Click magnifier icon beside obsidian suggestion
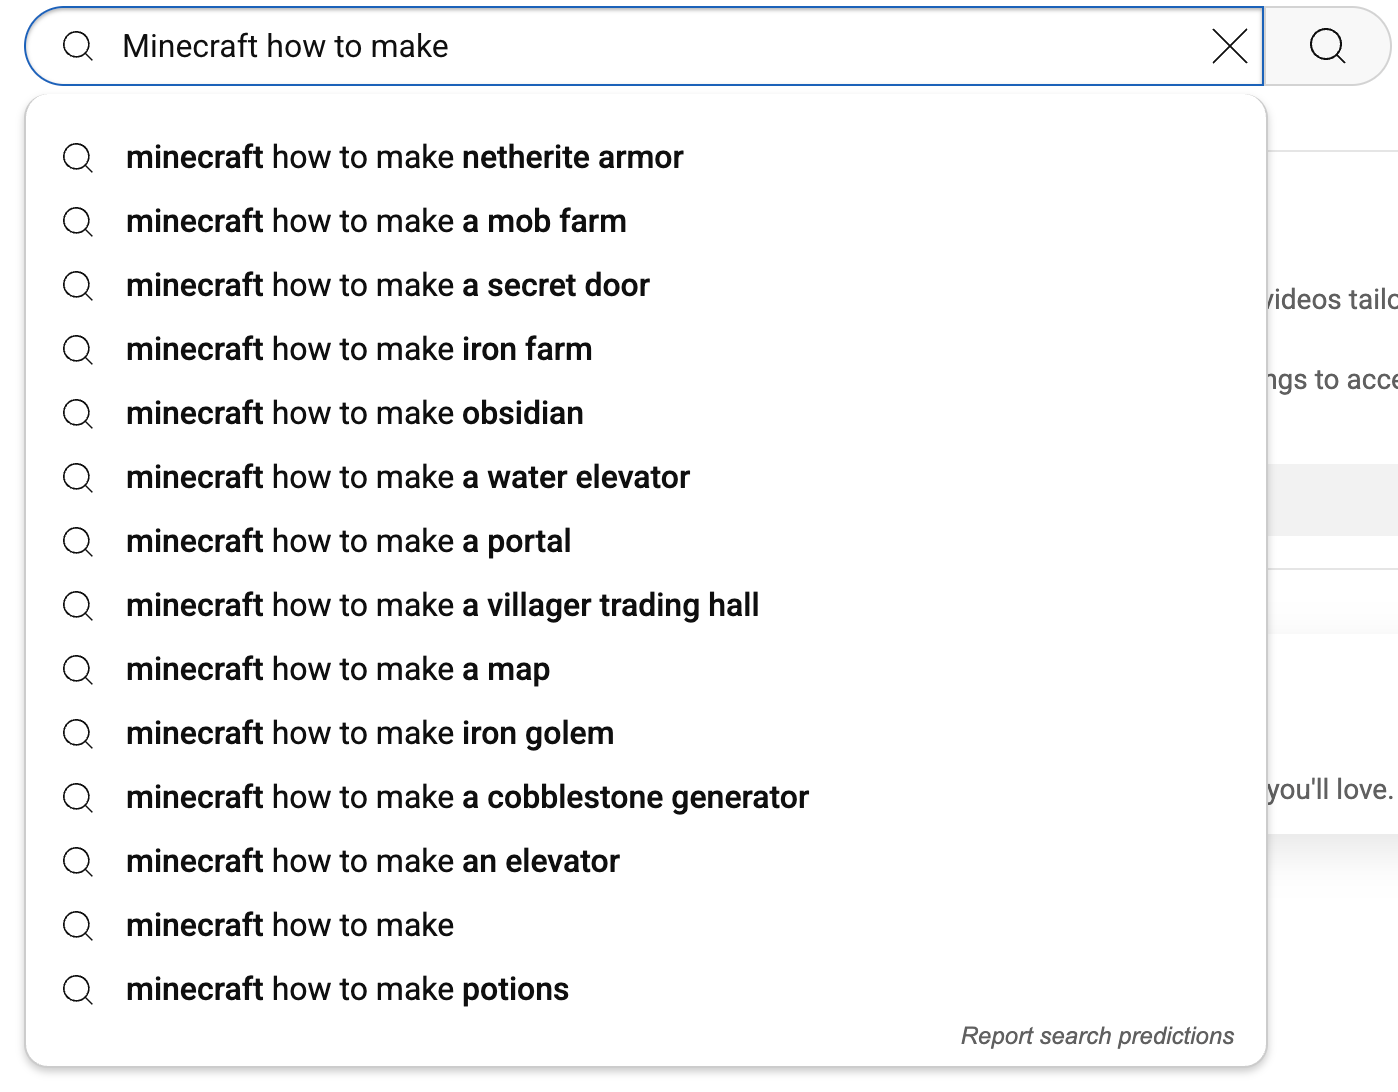The width and height of the screenshot is (1398, 1092). tap(78, 414)
